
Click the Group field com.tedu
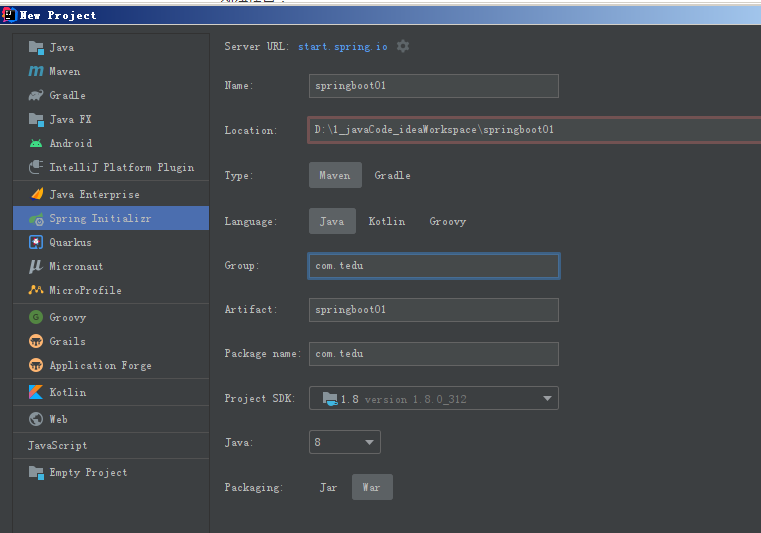(x=434, y=266)
